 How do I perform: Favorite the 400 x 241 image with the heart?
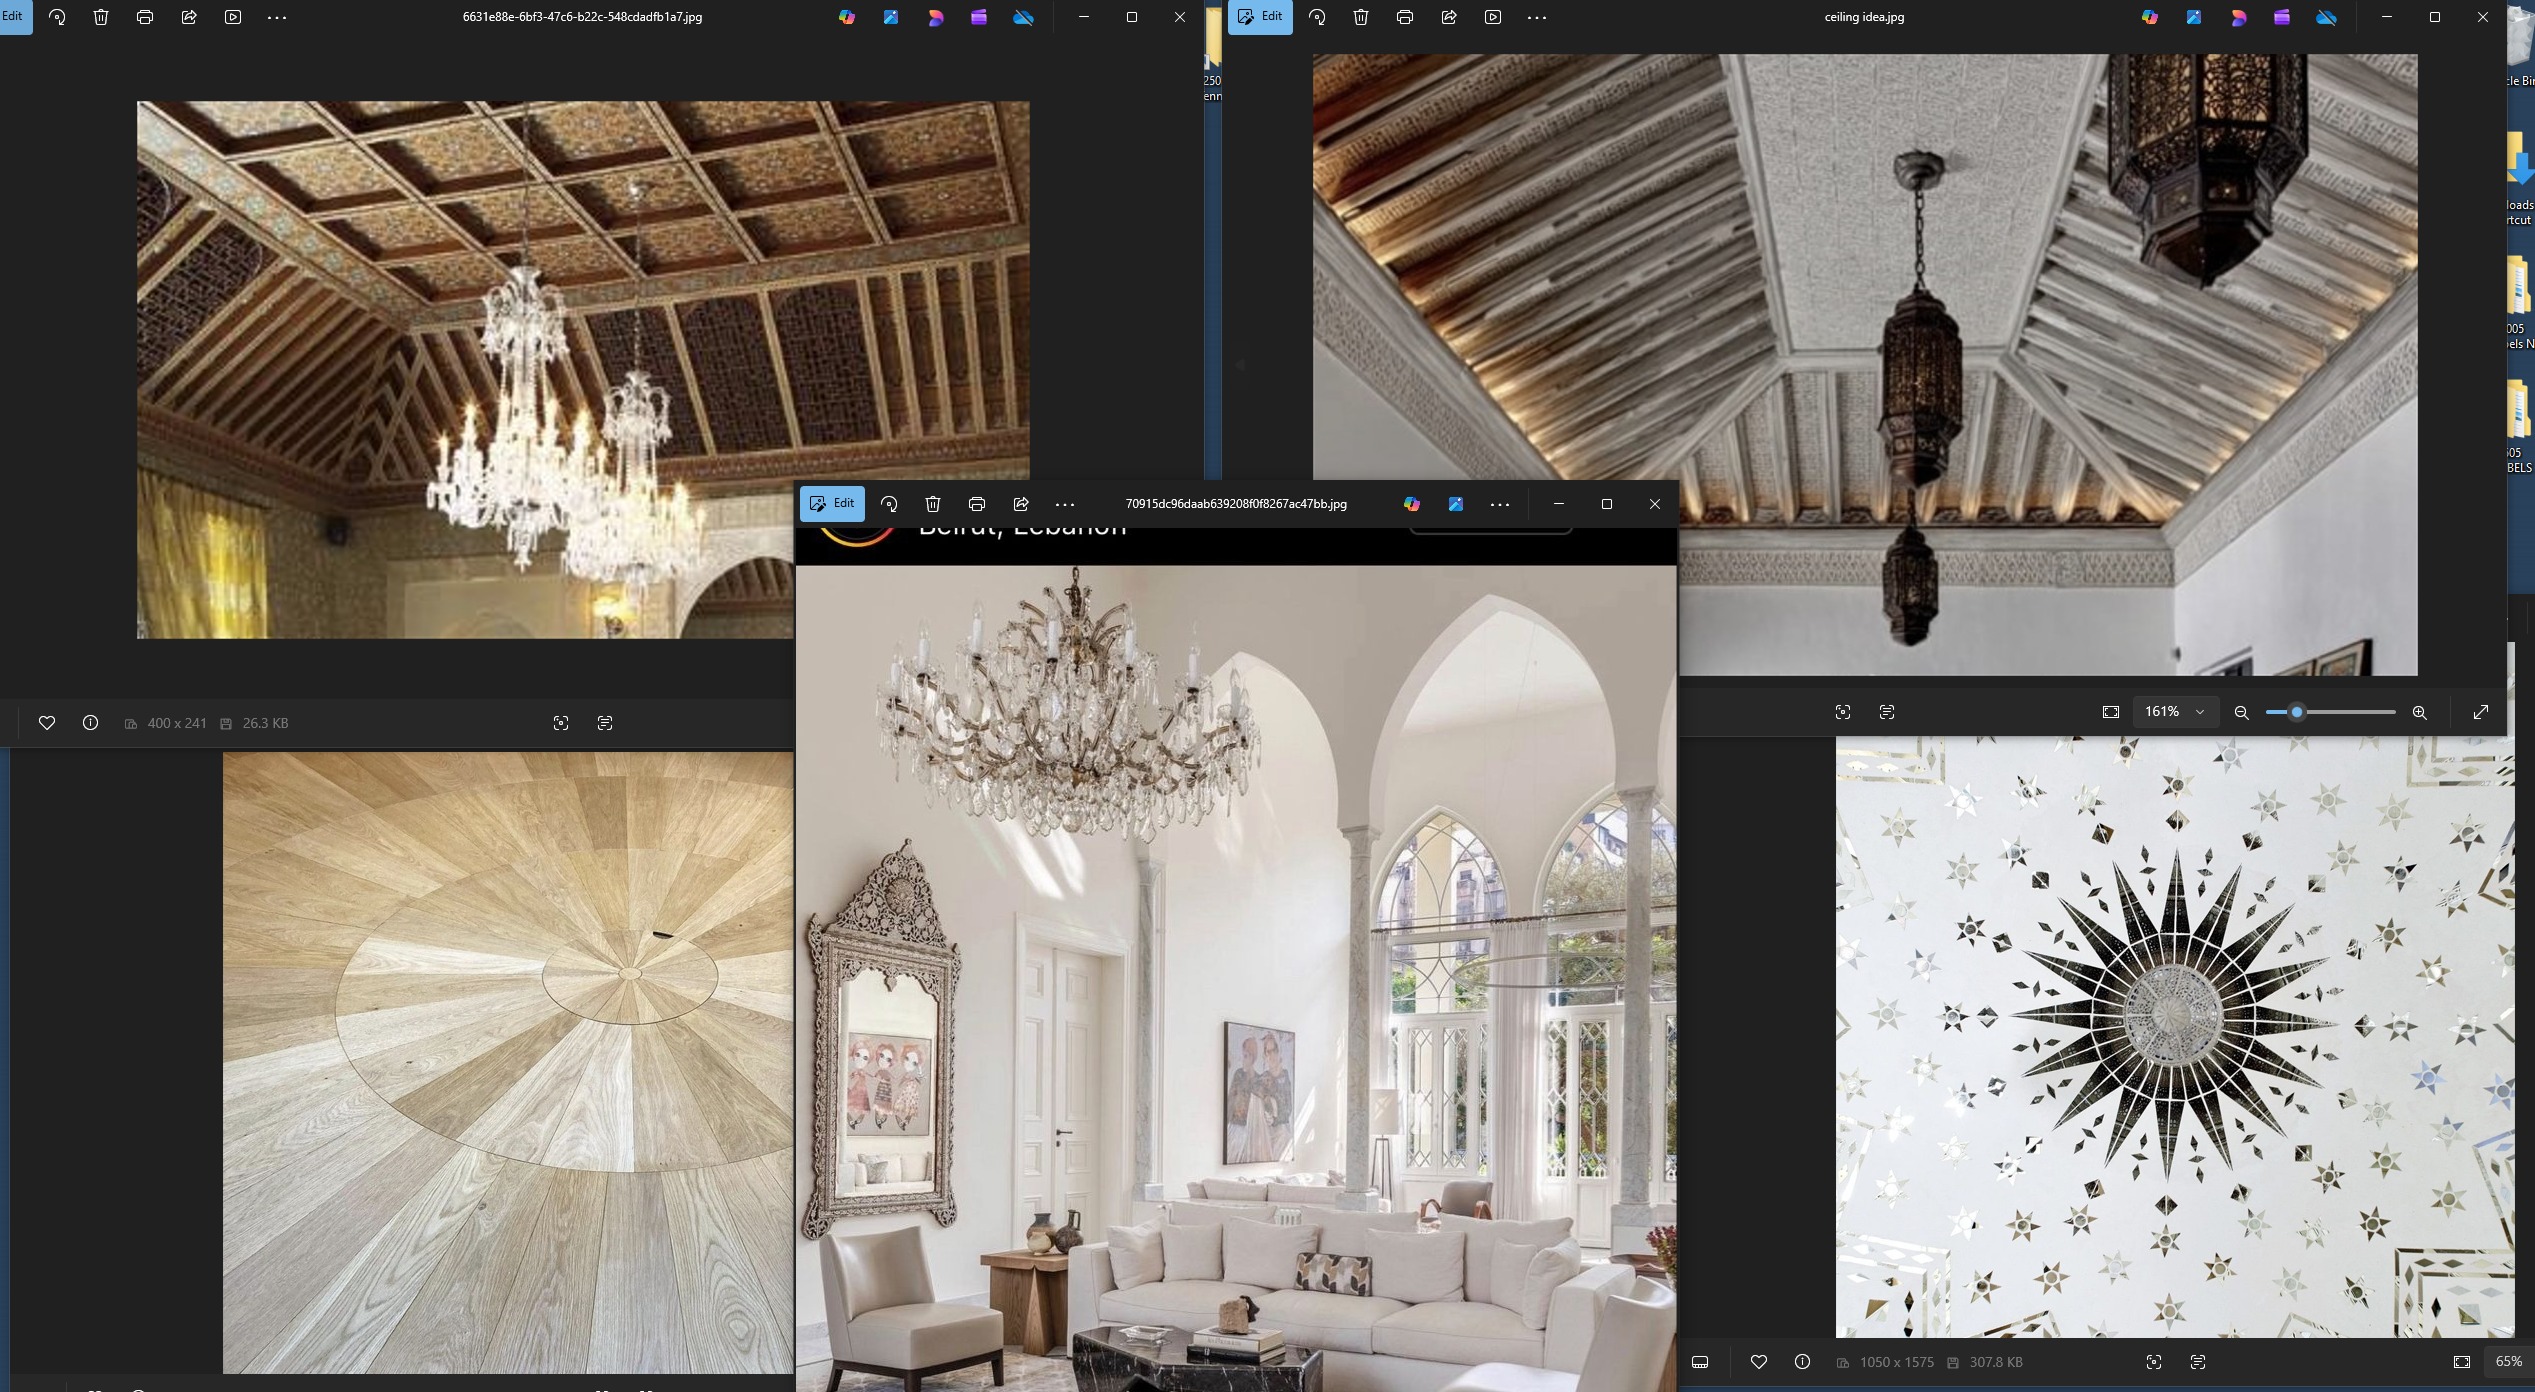(x=46, y=723)
